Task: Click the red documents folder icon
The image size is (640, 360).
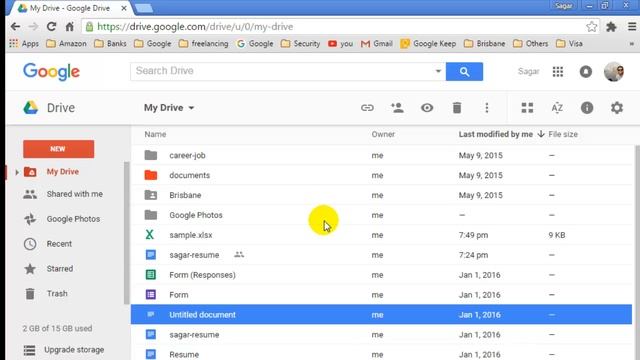Action: (x=151, y=175)
